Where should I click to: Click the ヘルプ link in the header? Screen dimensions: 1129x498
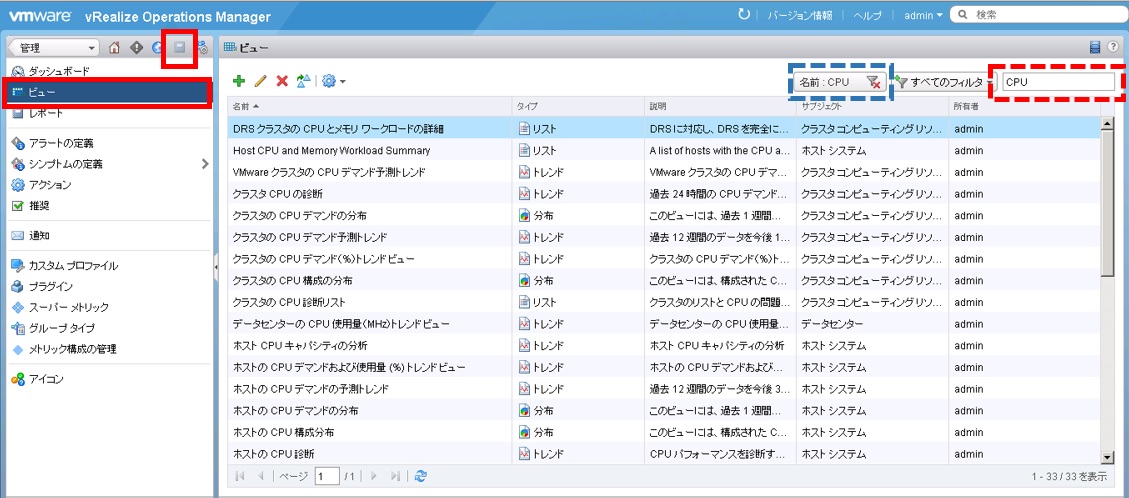point(868,15)
